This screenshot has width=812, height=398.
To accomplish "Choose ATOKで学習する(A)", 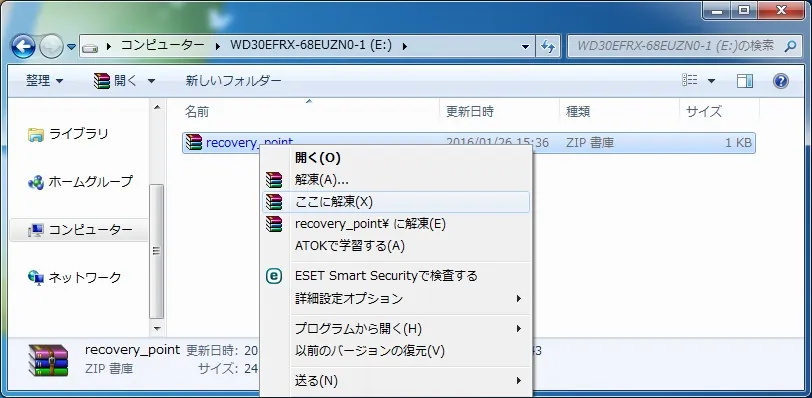I will pyautogui.click(x=396, y=246).
